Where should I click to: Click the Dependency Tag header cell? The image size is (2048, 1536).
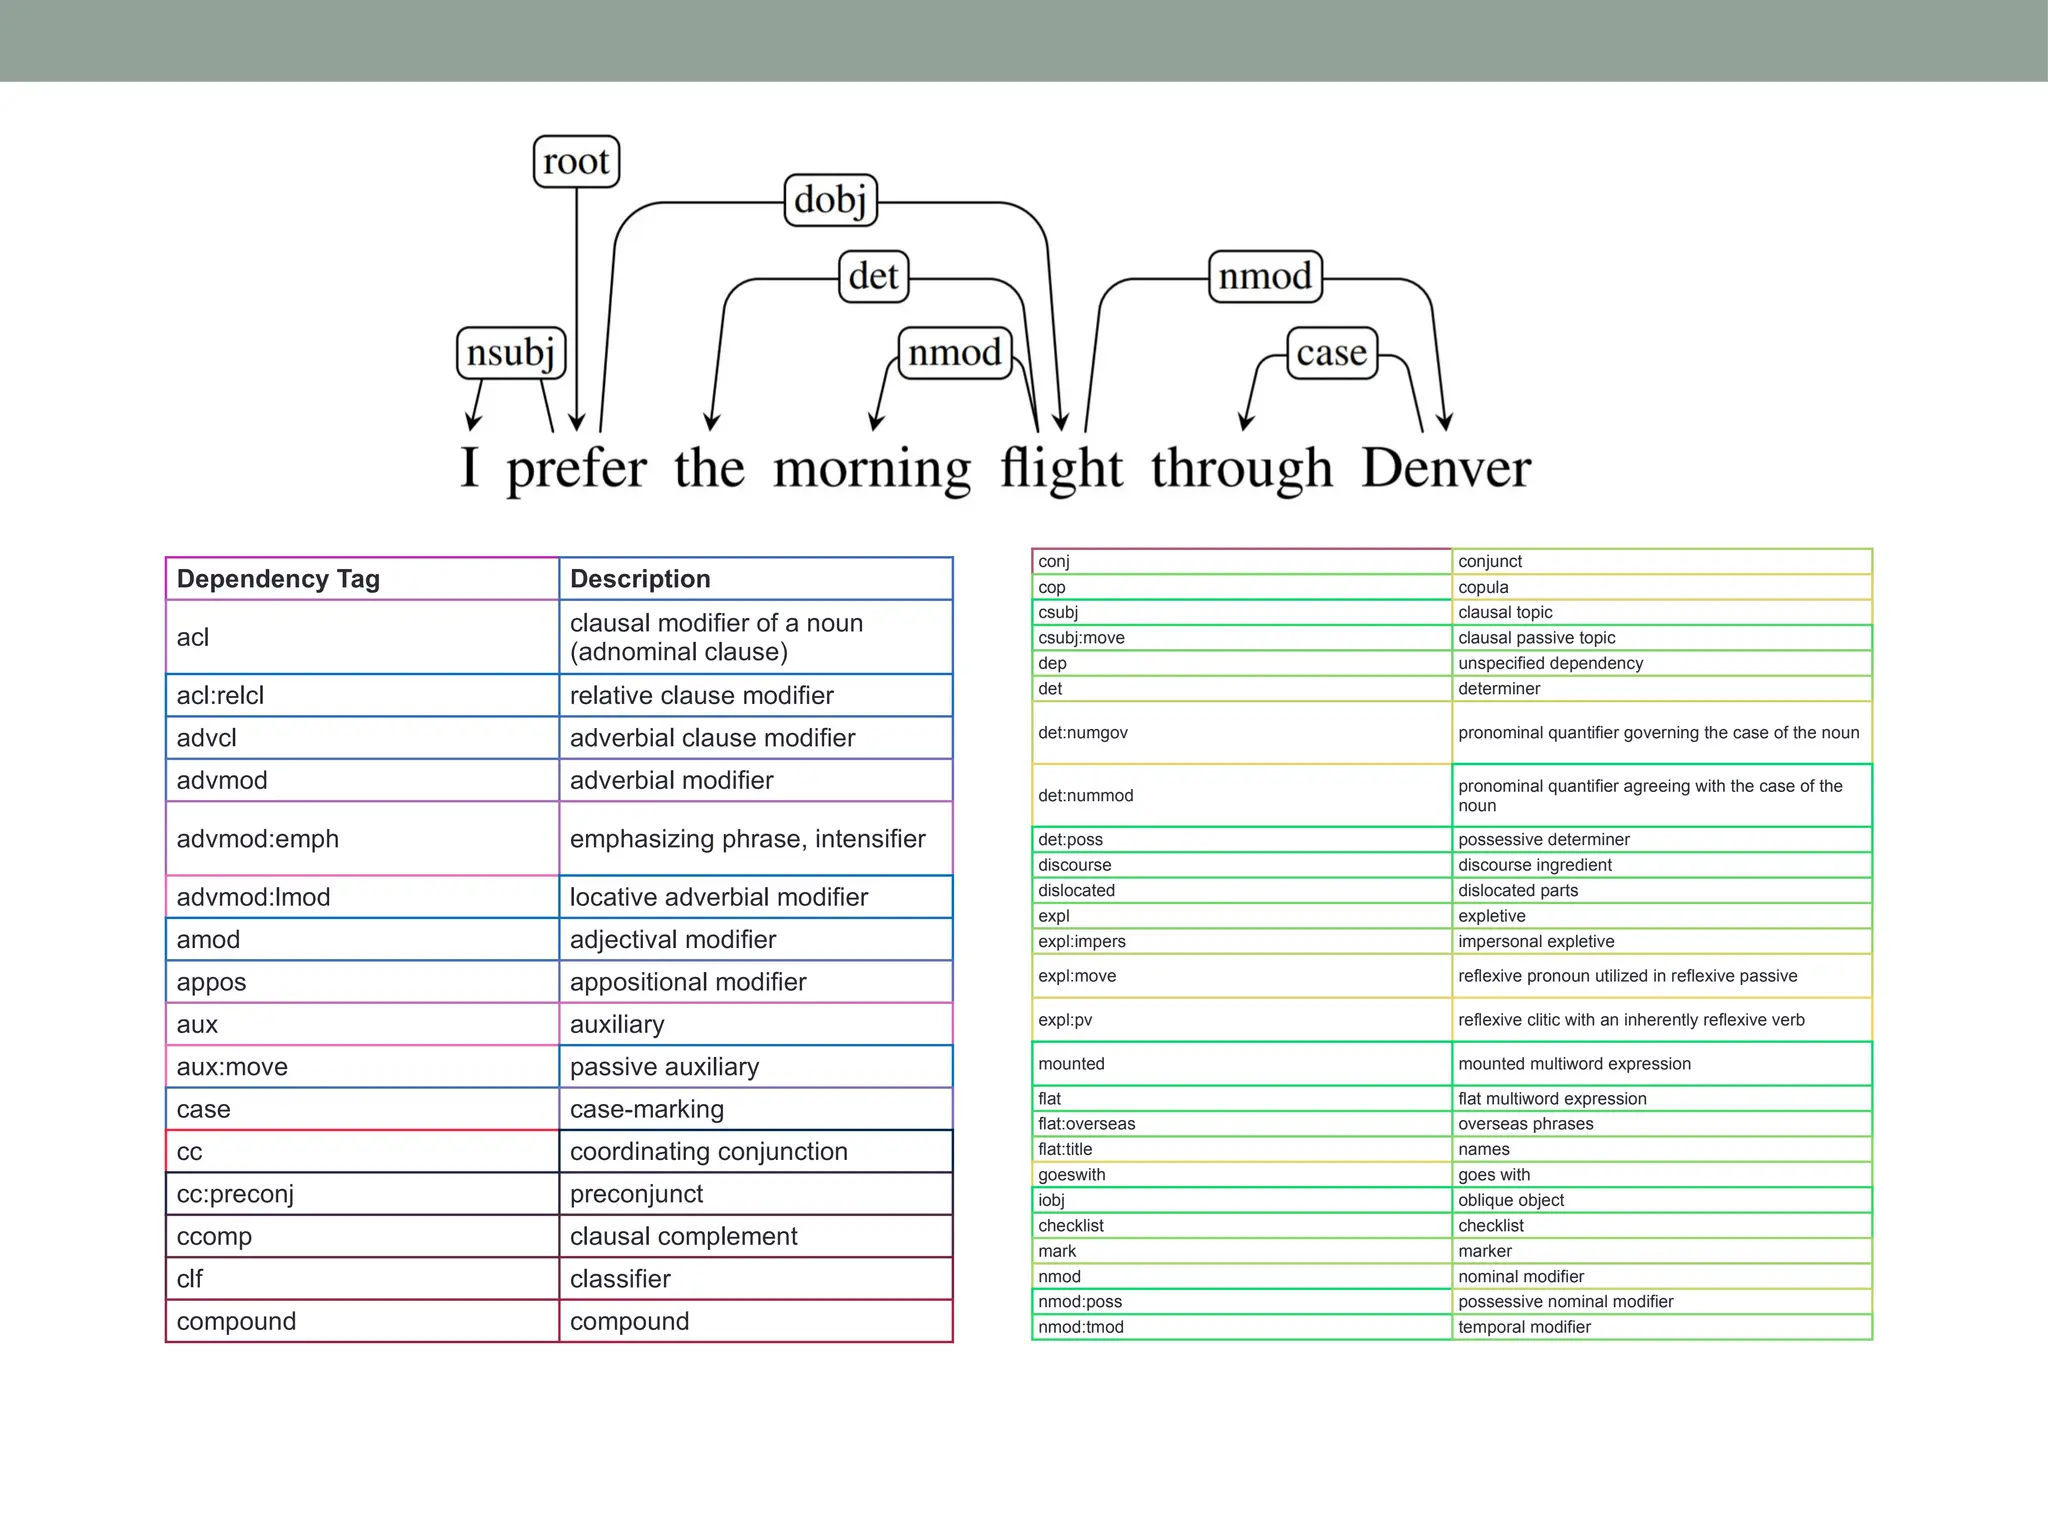coord(361,579)
